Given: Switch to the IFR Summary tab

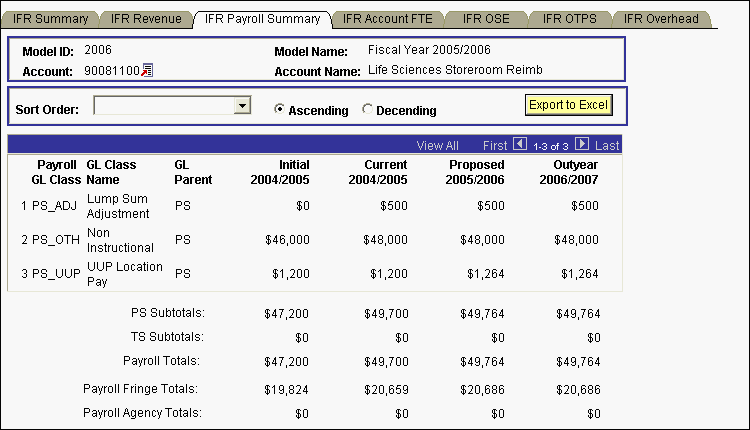Looking at the screenshot, I should point(49,19).
